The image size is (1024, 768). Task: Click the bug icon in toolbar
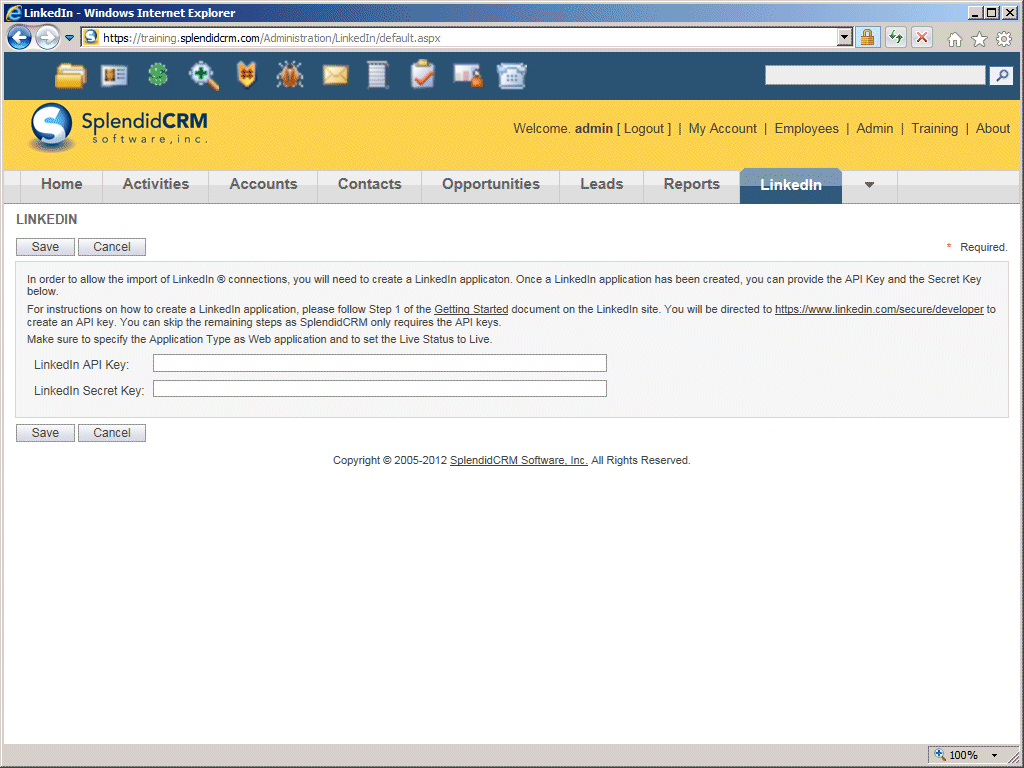tap(290, 75)
